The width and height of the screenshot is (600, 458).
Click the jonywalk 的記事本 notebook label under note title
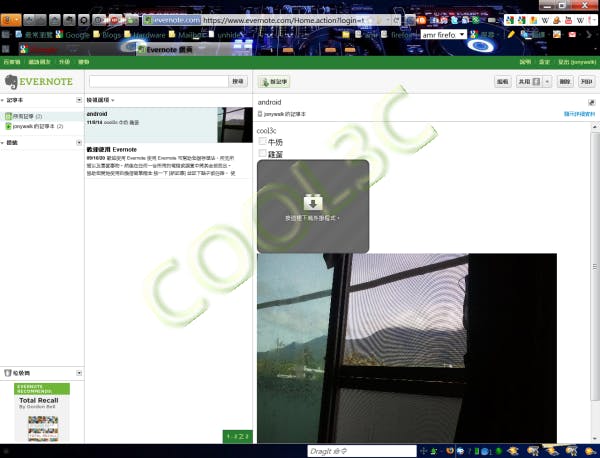coord(282,114)
